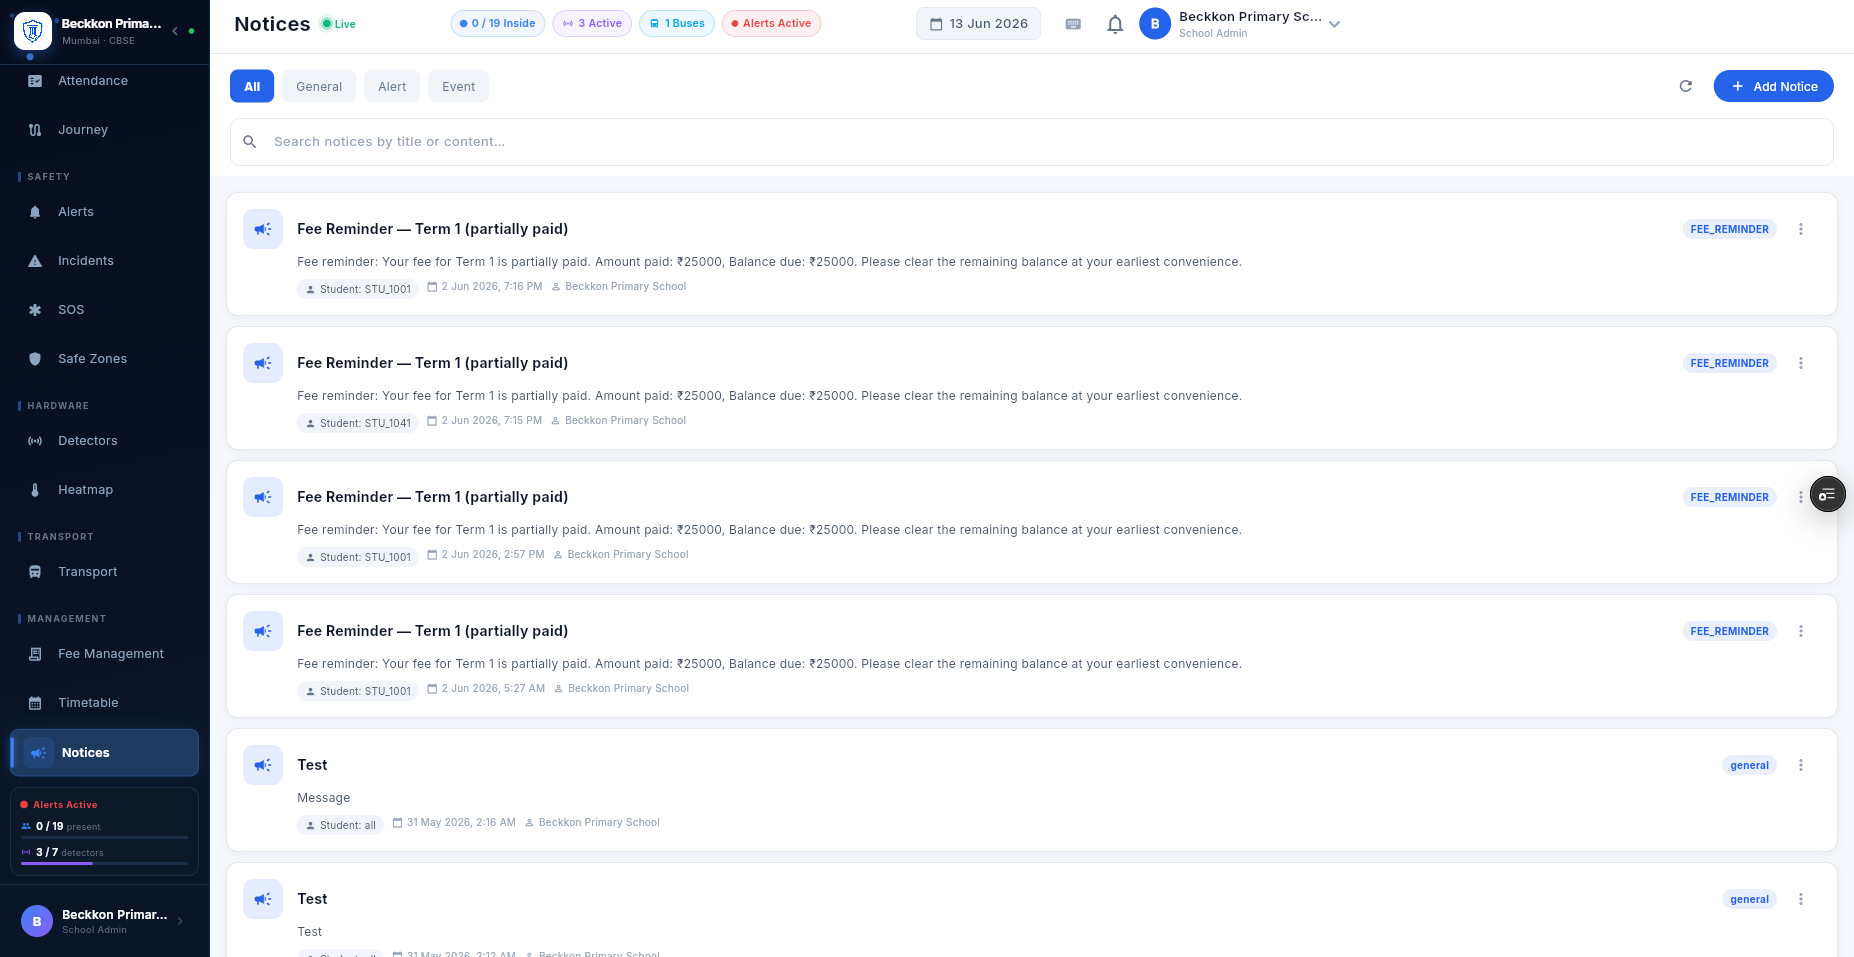Expand the school account dropdown in header
Screen dimensions: 1854x957
click(1334, 24)
